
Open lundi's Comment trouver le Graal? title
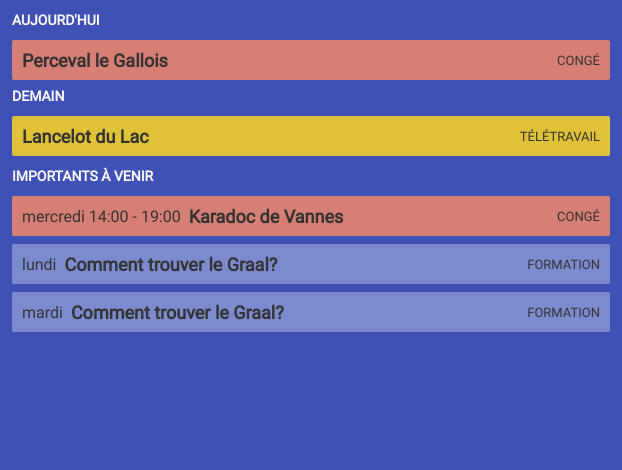(171, 265)
